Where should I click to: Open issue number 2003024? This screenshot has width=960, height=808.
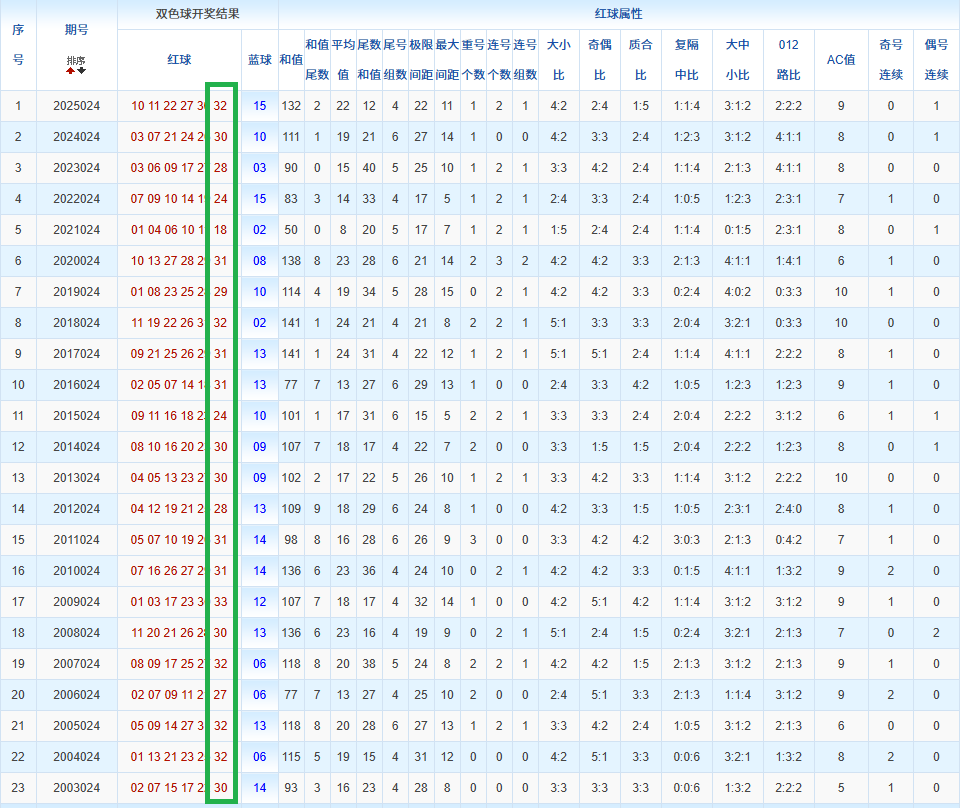click(x=76, y=788)
